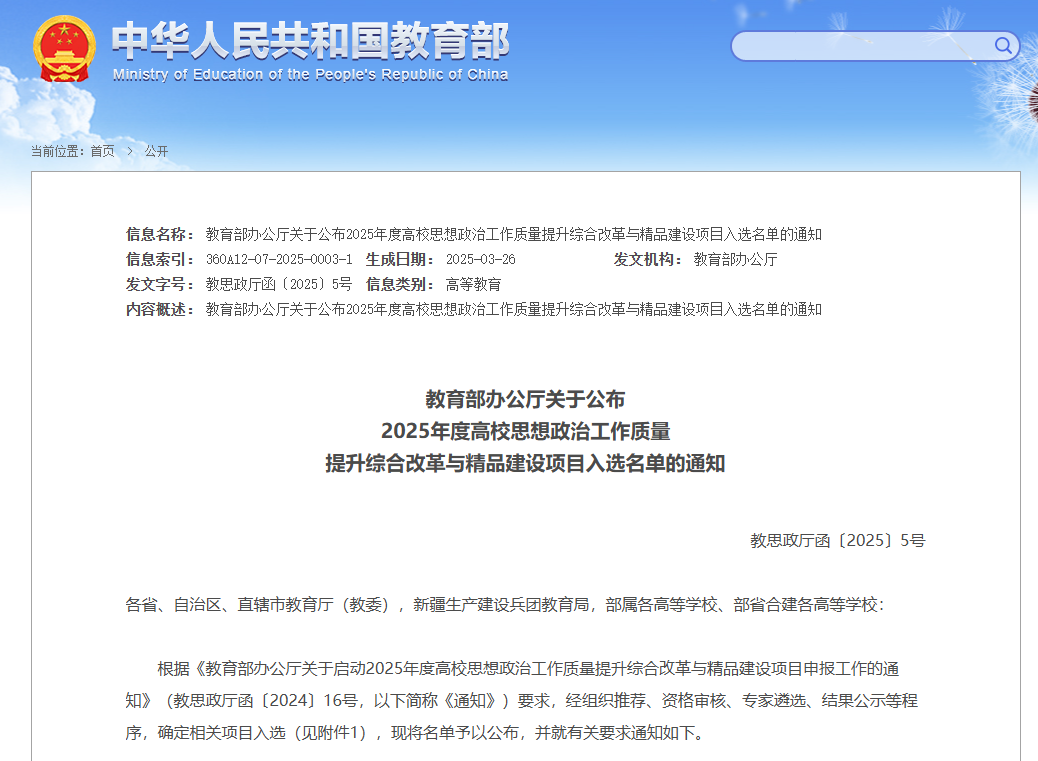Viewport: 1038px width, 761px height.
Task: Click the 中华人民共和国教育部 site title
Action: click(x=310, y=40)
